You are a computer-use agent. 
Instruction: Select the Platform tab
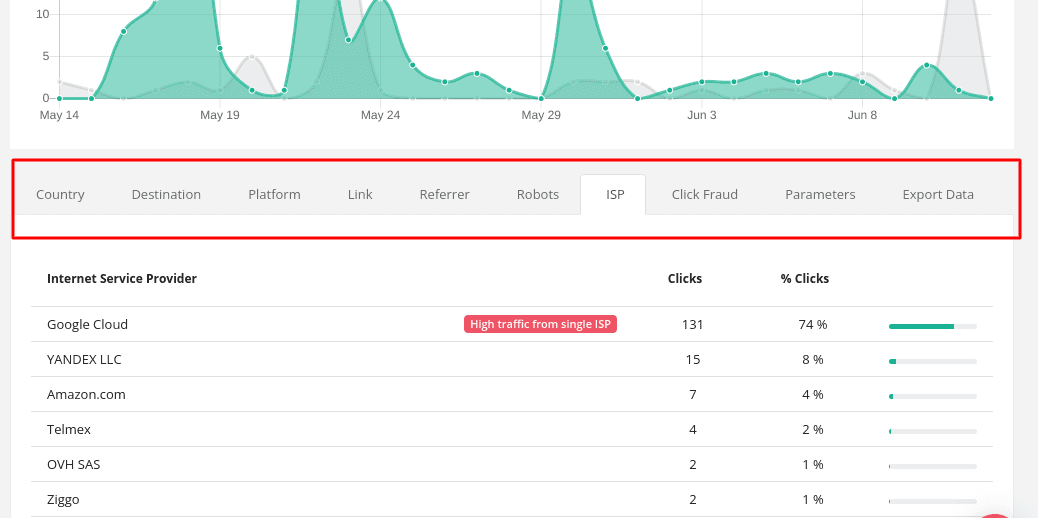tap(274, 194)
